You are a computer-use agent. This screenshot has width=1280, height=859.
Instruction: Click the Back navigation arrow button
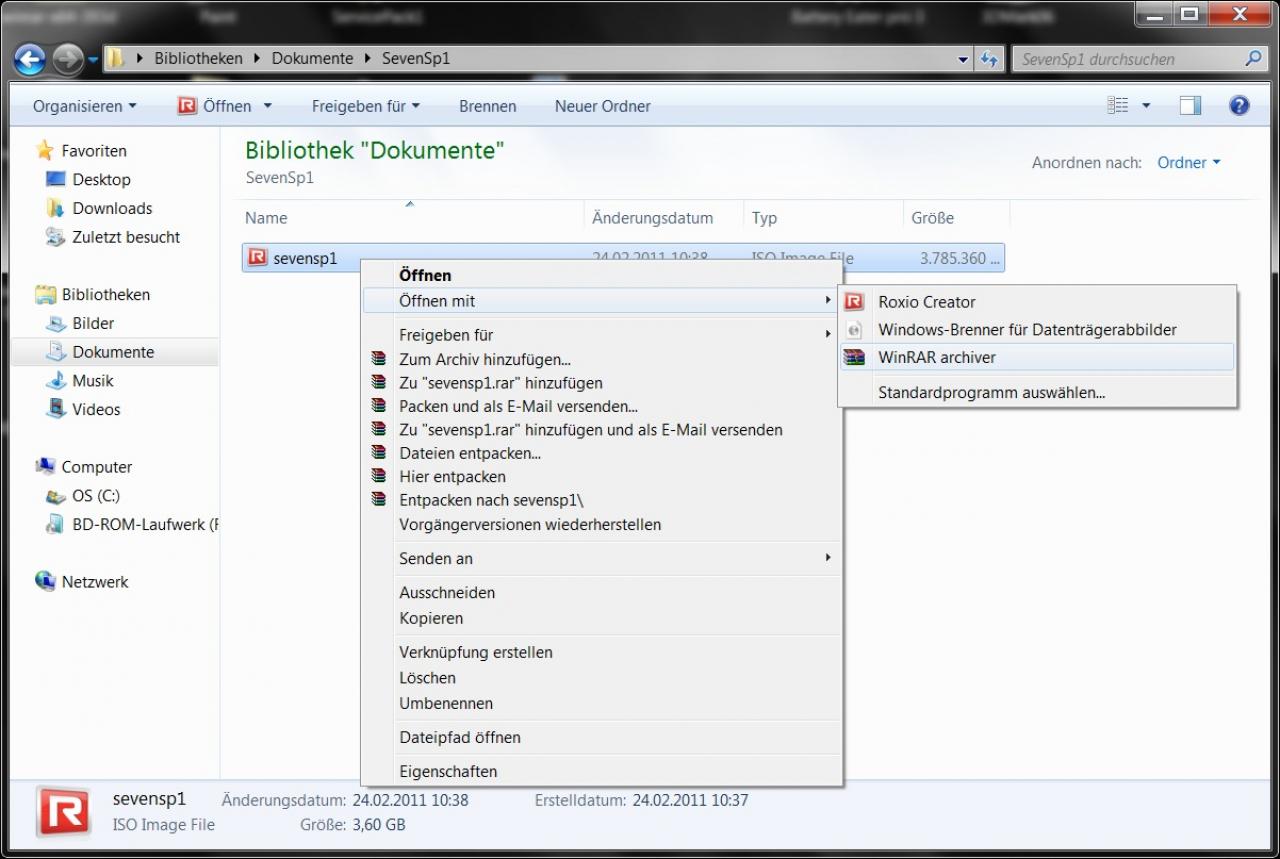pos(30,59)
